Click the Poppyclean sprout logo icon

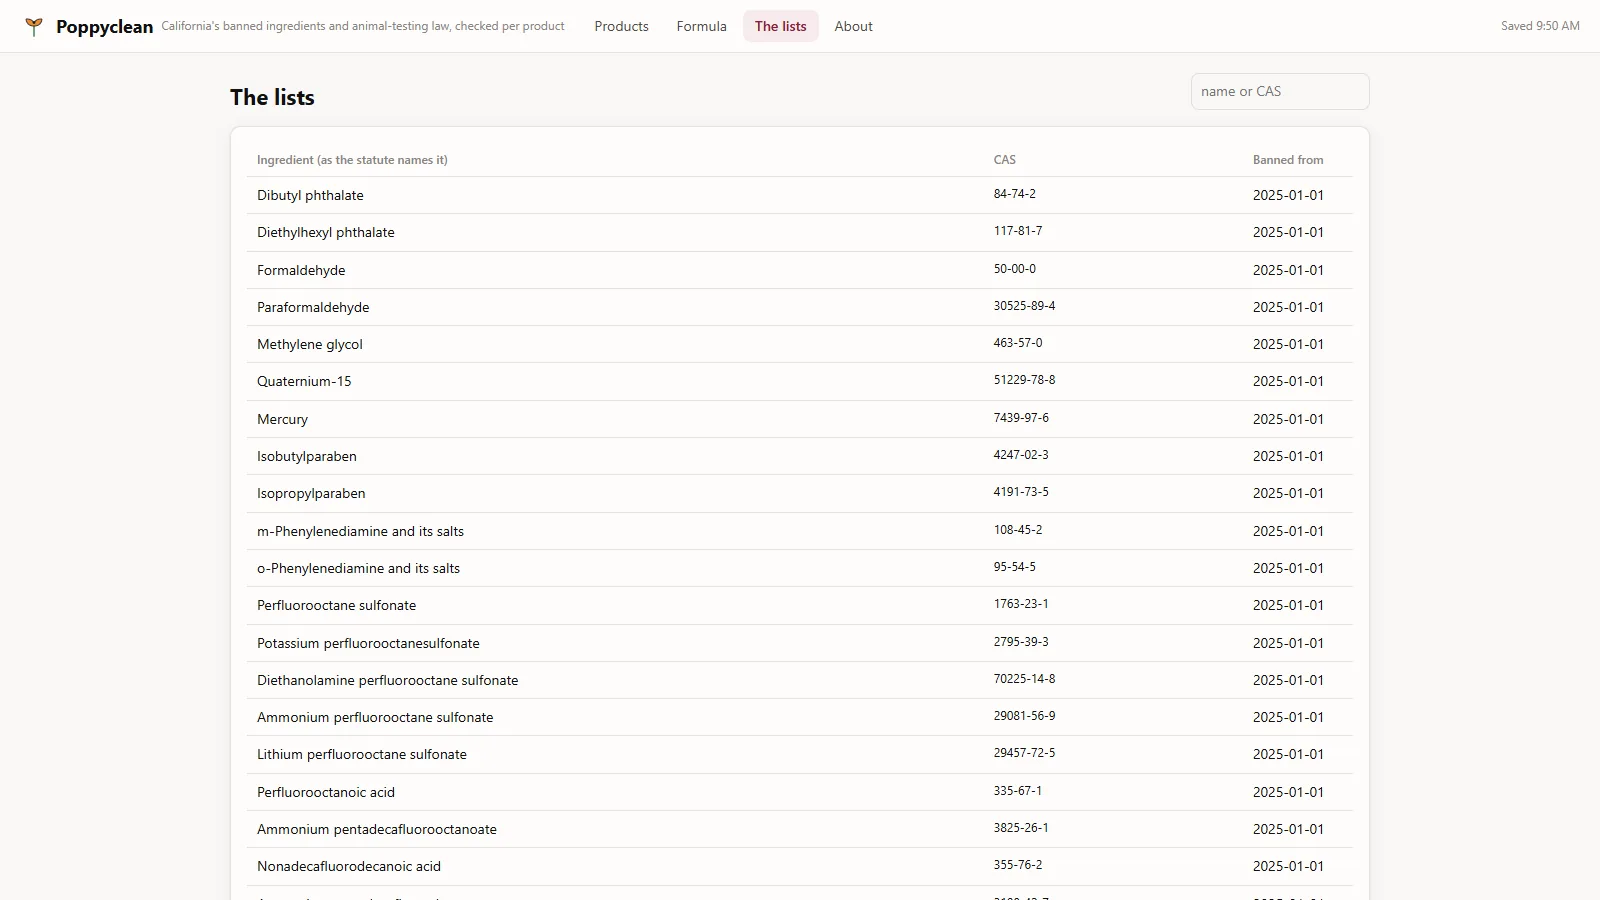(34, 27)
